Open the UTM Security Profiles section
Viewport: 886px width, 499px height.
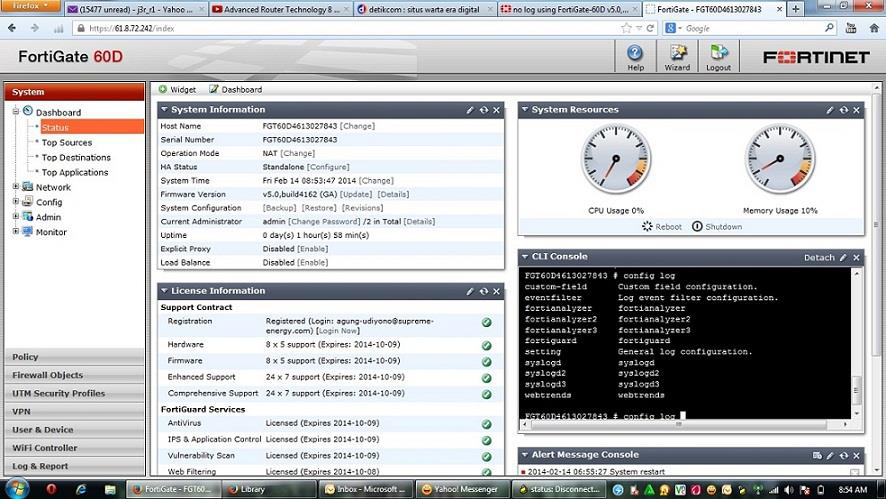click(x=75, y=393)
